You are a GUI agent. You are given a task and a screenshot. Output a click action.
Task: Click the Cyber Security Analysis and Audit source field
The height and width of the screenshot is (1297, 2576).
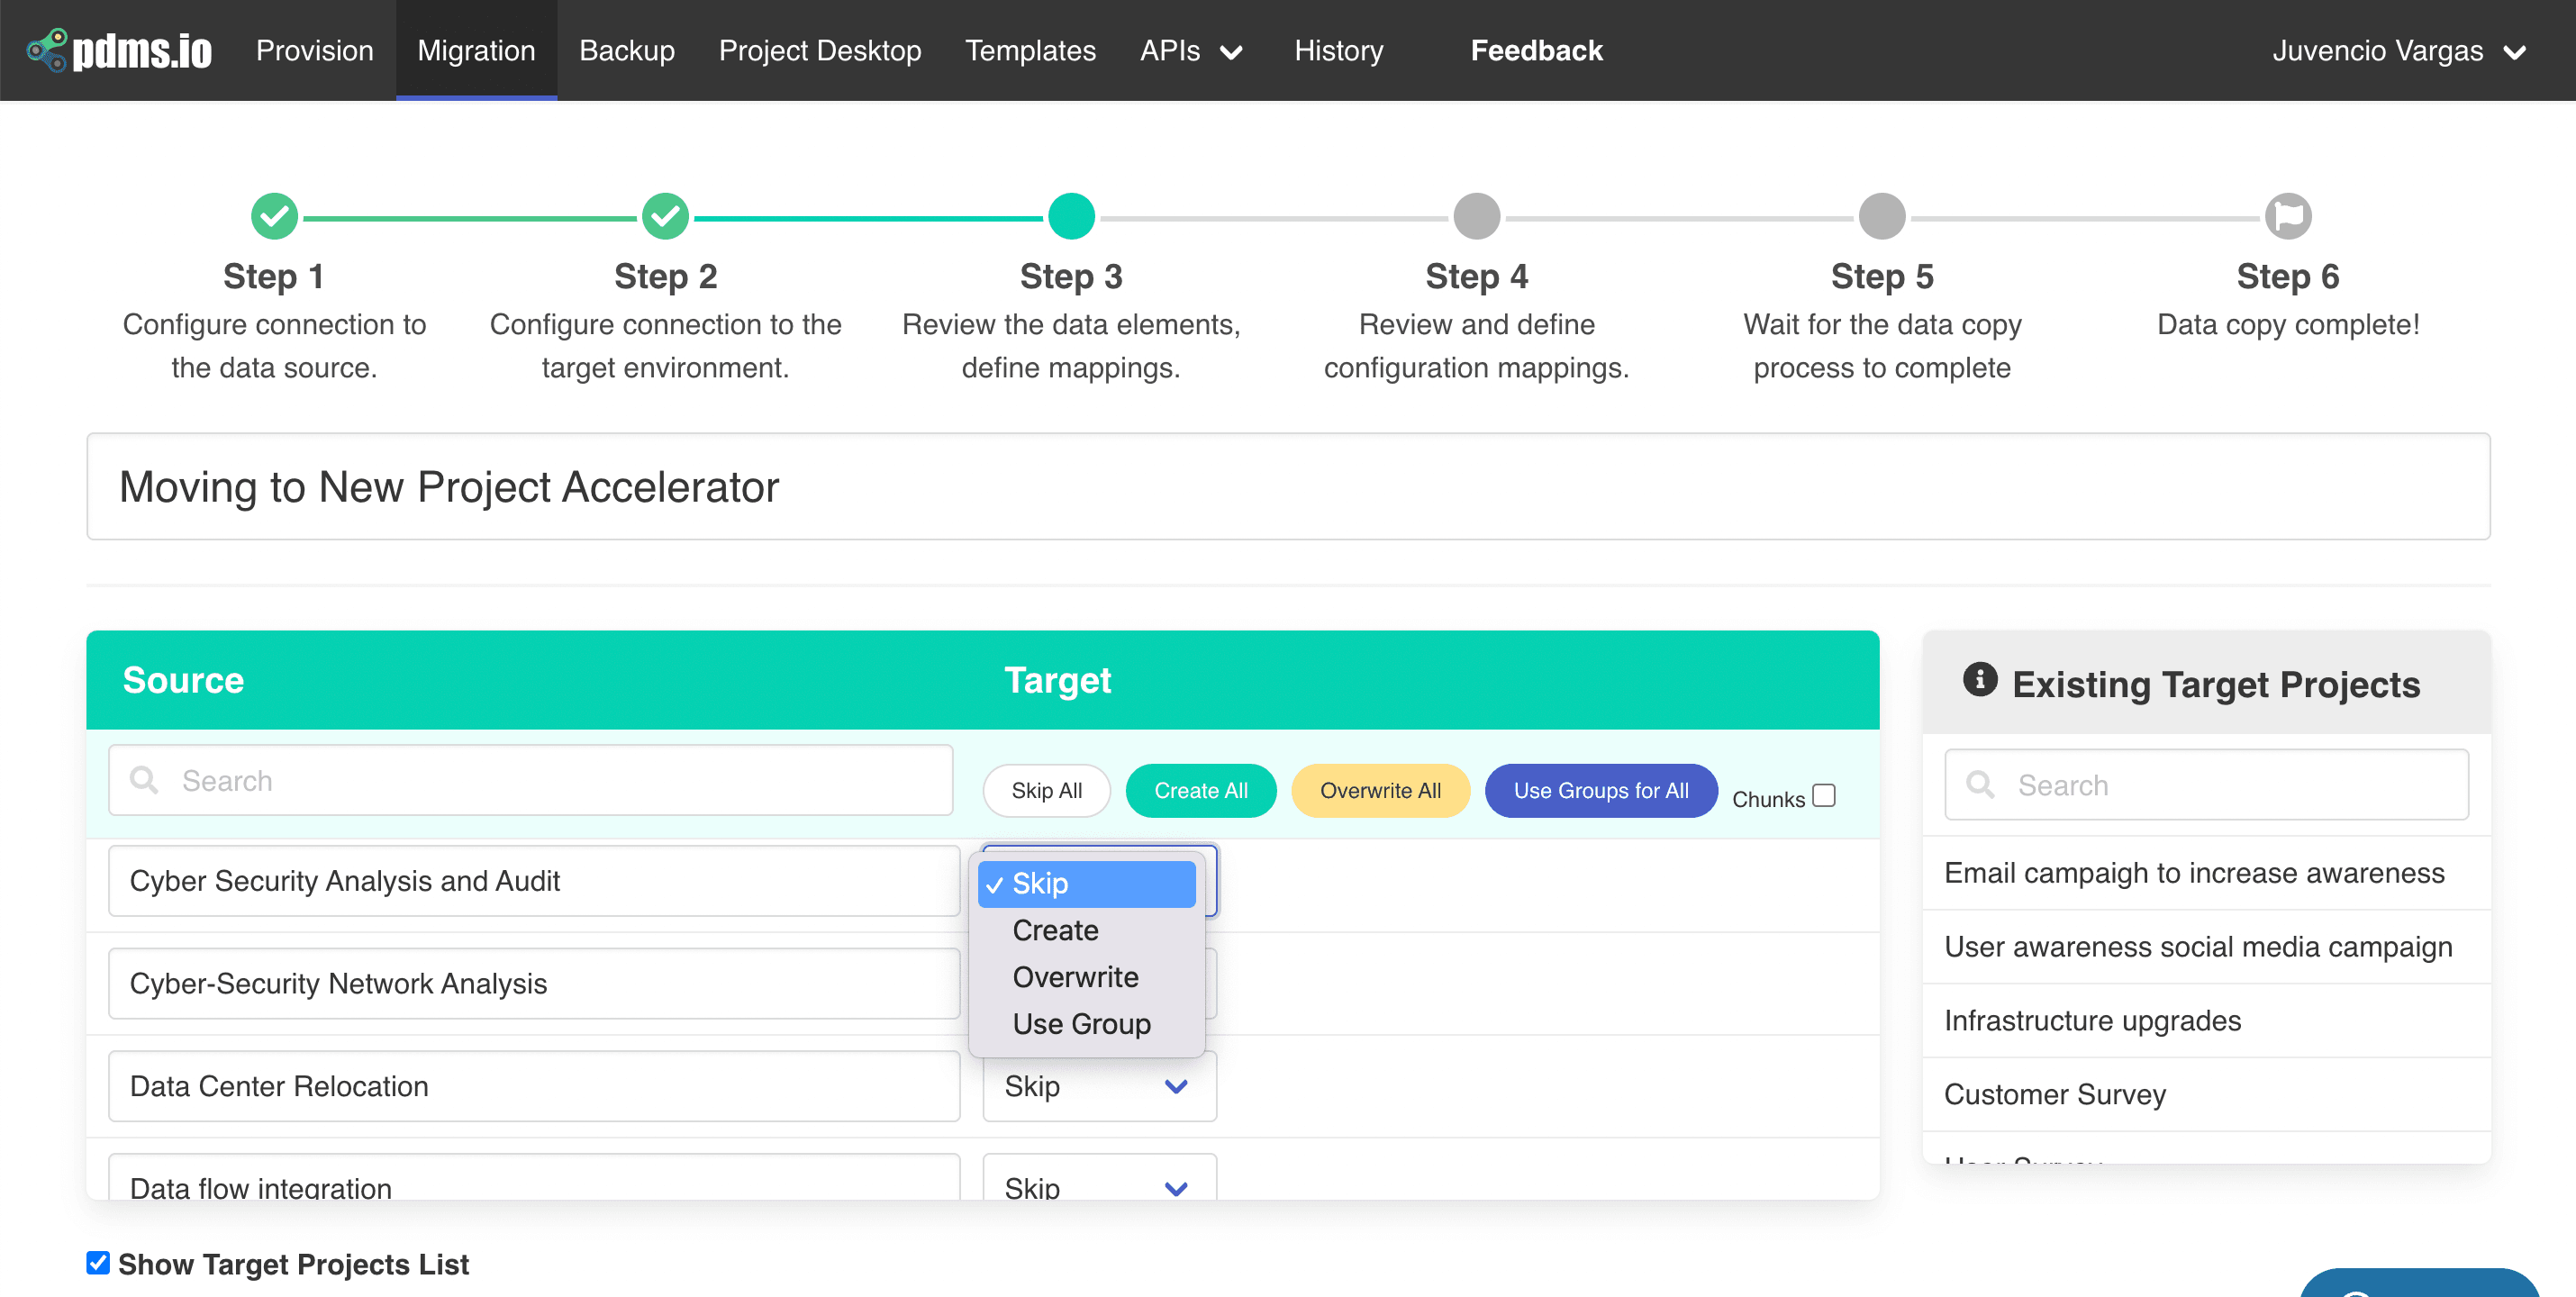tap(534, 881)
